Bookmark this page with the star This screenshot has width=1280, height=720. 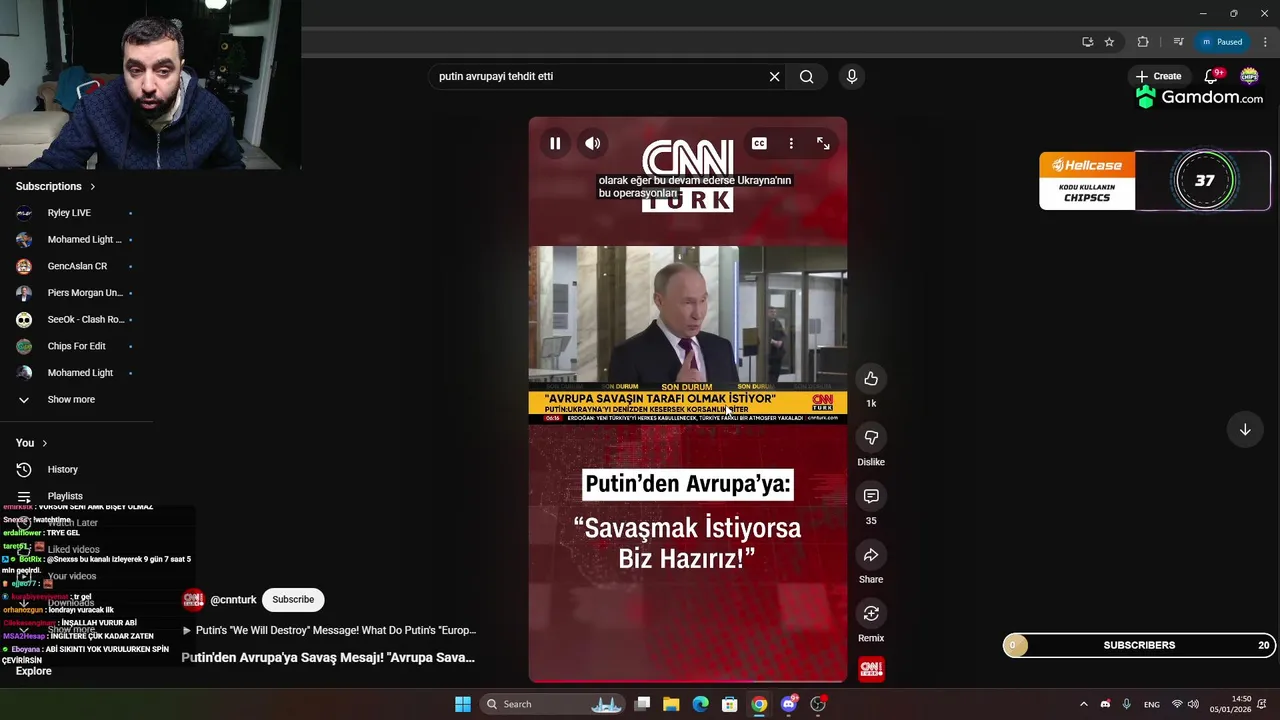(x=1109, y=42)
